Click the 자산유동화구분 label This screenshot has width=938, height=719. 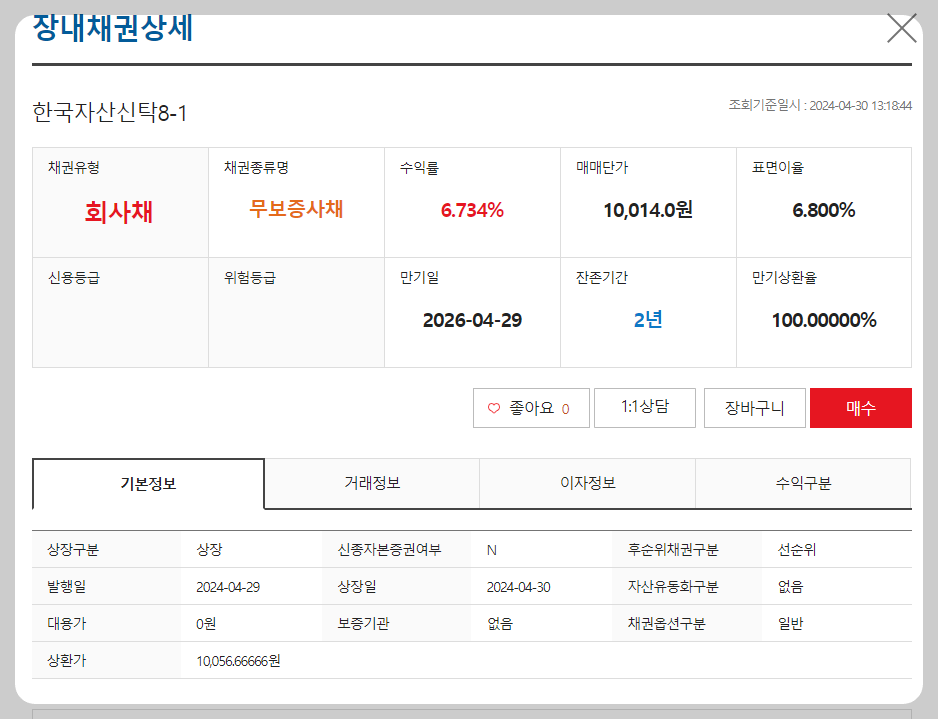click(x=673, y=586)
